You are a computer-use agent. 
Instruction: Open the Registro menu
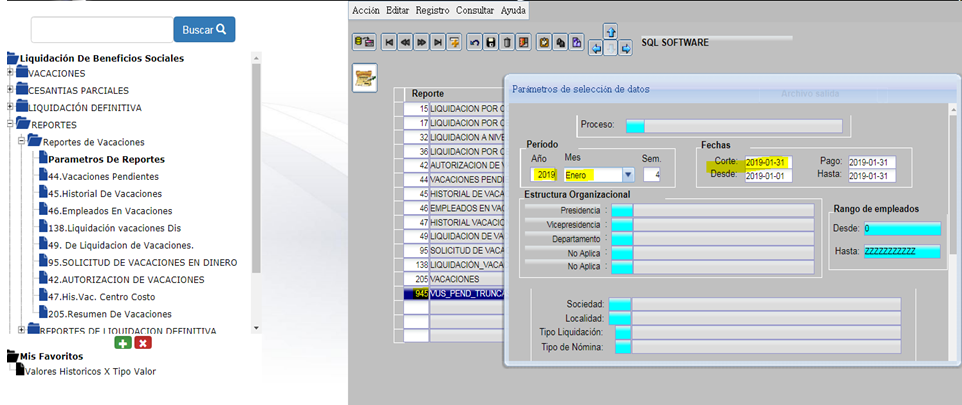pyautogui.click(x=432, y=10)
